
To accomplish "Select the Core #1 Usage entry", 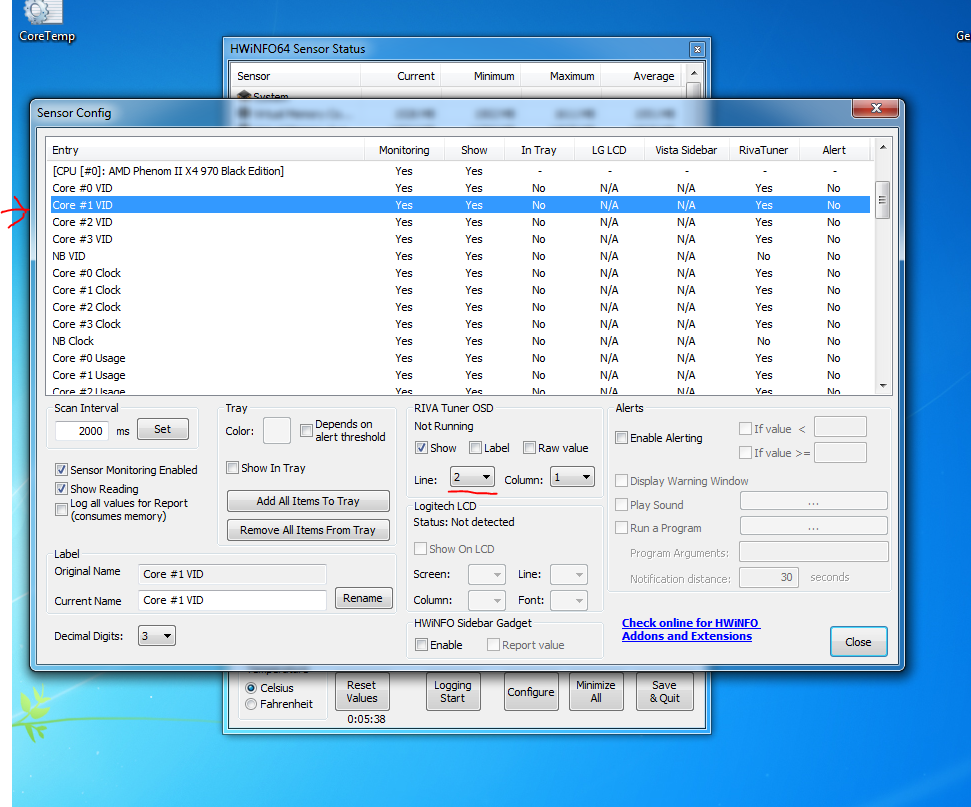I will [x=460, y=375].
